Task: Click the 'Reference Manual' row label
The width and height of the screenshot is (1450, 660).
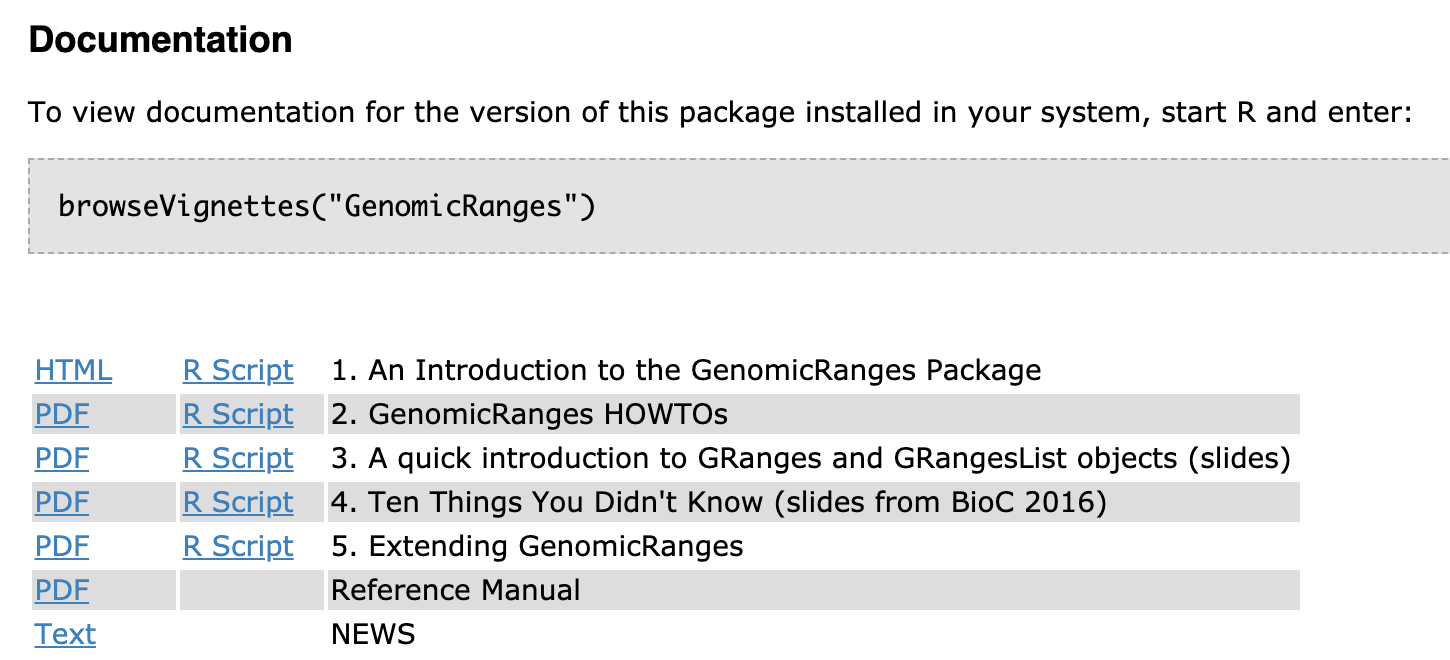Action: pyautogui.click(x=456, y=591)
